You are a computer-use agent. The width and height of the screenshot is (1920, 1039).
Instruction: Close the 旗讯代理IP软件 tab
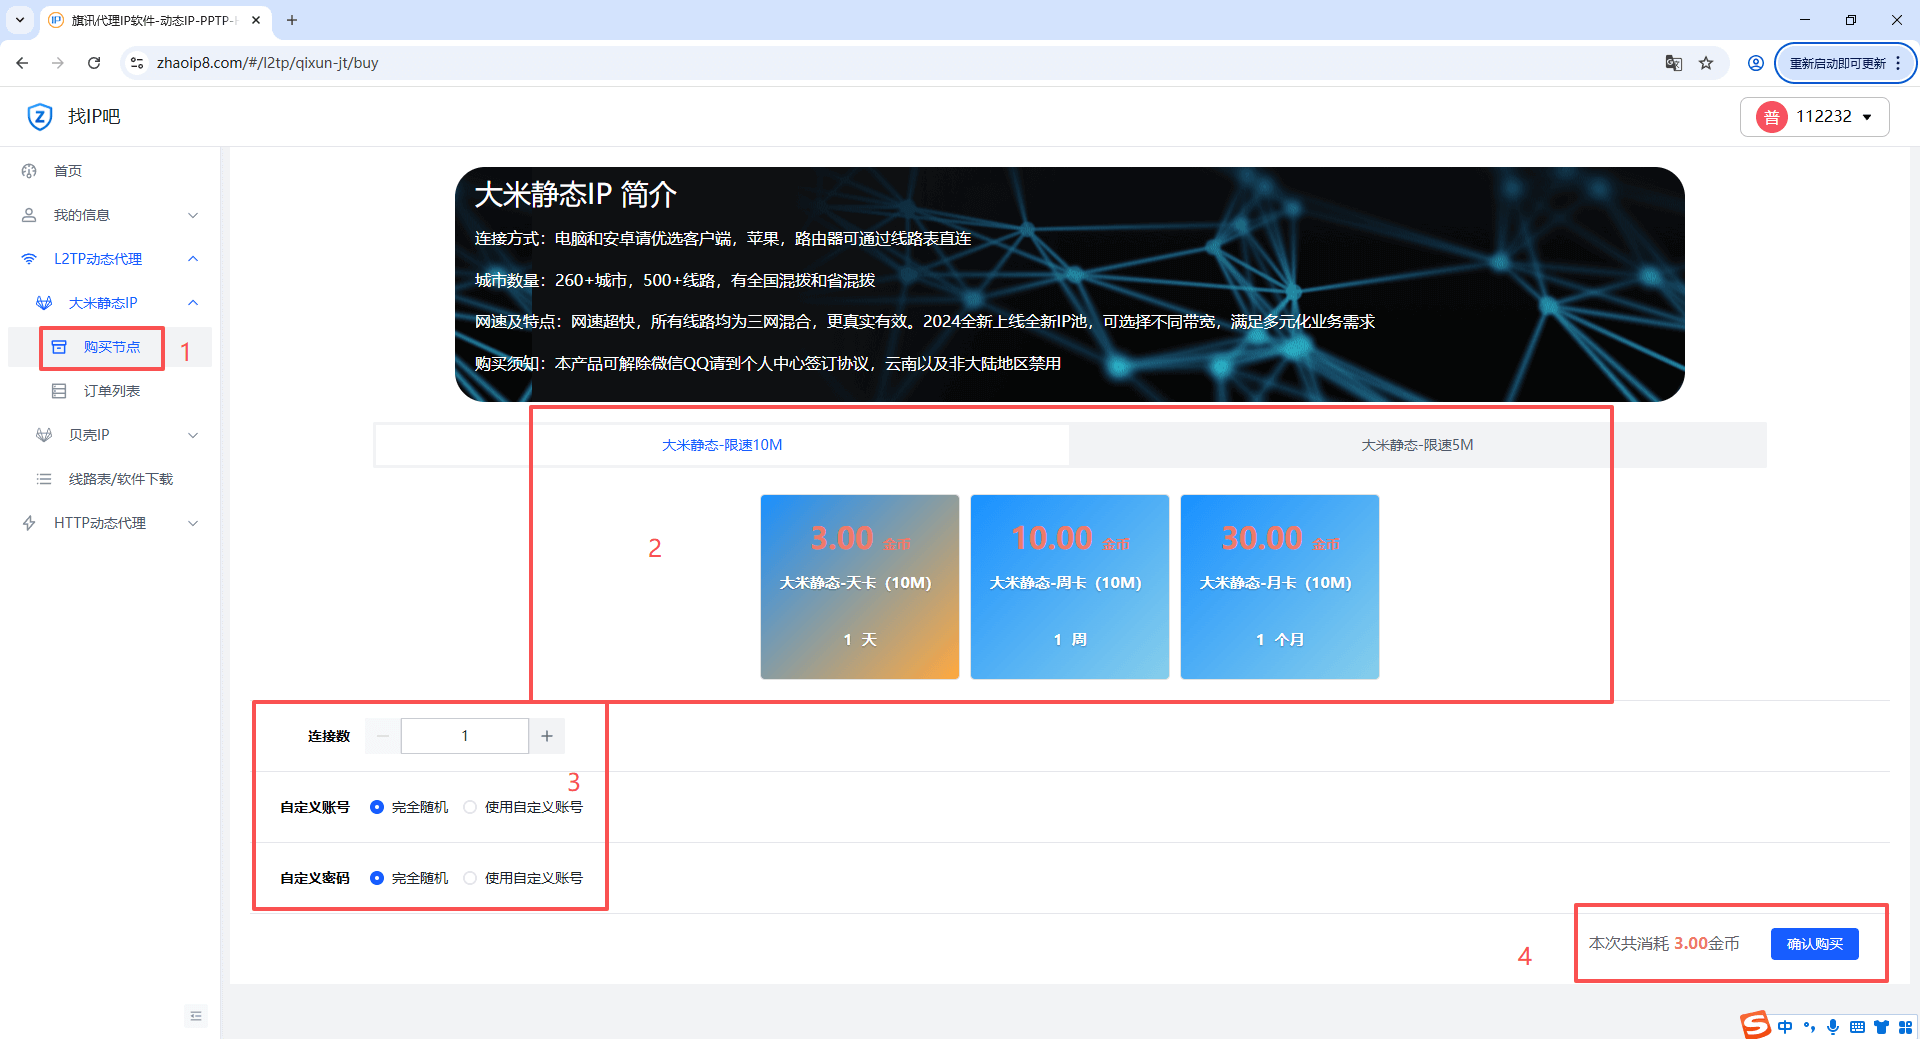[256, 20]
